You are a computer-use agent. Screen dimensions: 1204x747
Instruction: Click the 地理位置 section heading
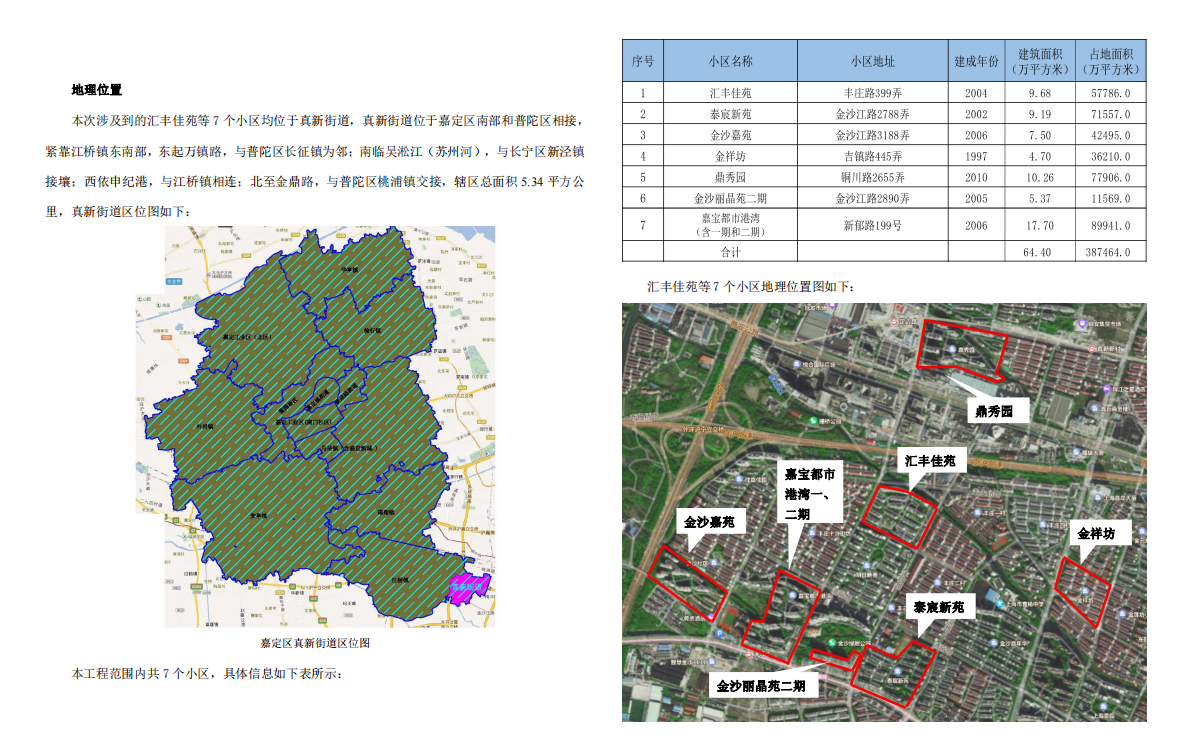point(97,90)
